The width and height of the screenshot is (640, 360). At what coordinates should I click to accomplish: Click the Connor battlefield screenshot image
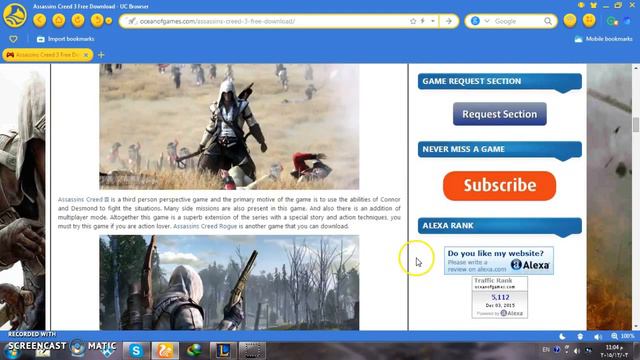(x=229, y=127)
